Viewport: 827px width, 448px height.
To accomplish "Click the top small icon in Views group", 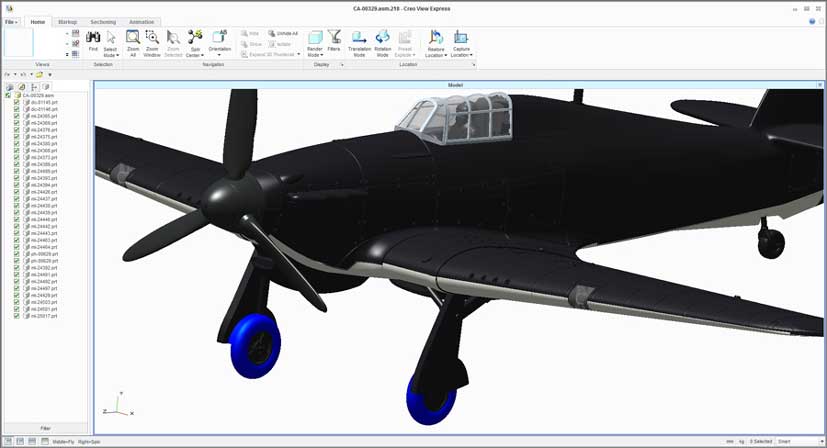I will [x=75, y=33].
